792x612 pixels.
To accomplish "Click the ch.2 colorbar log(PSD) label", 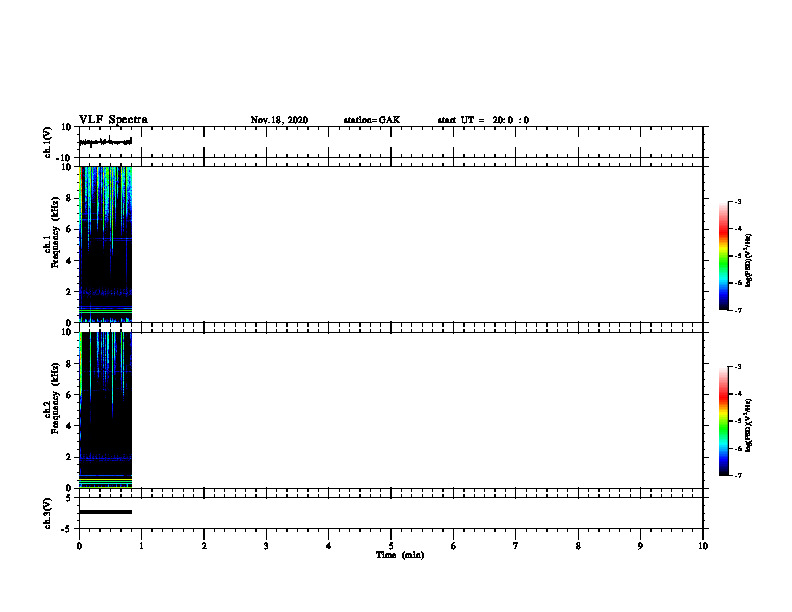I will pyautogui.click(x=749, y=425).
